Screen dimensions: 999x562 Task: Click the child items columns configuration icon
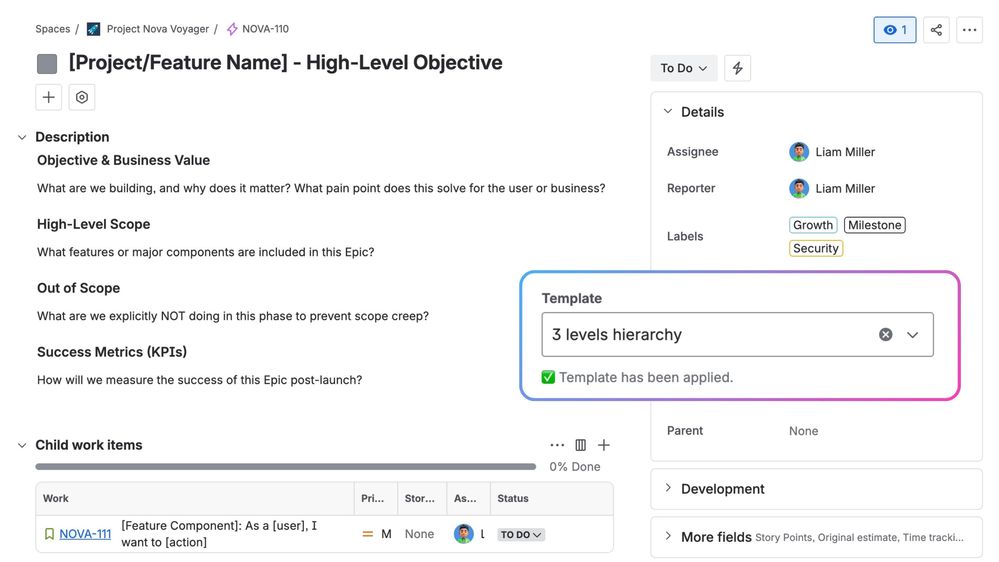(x=580, y=445)
